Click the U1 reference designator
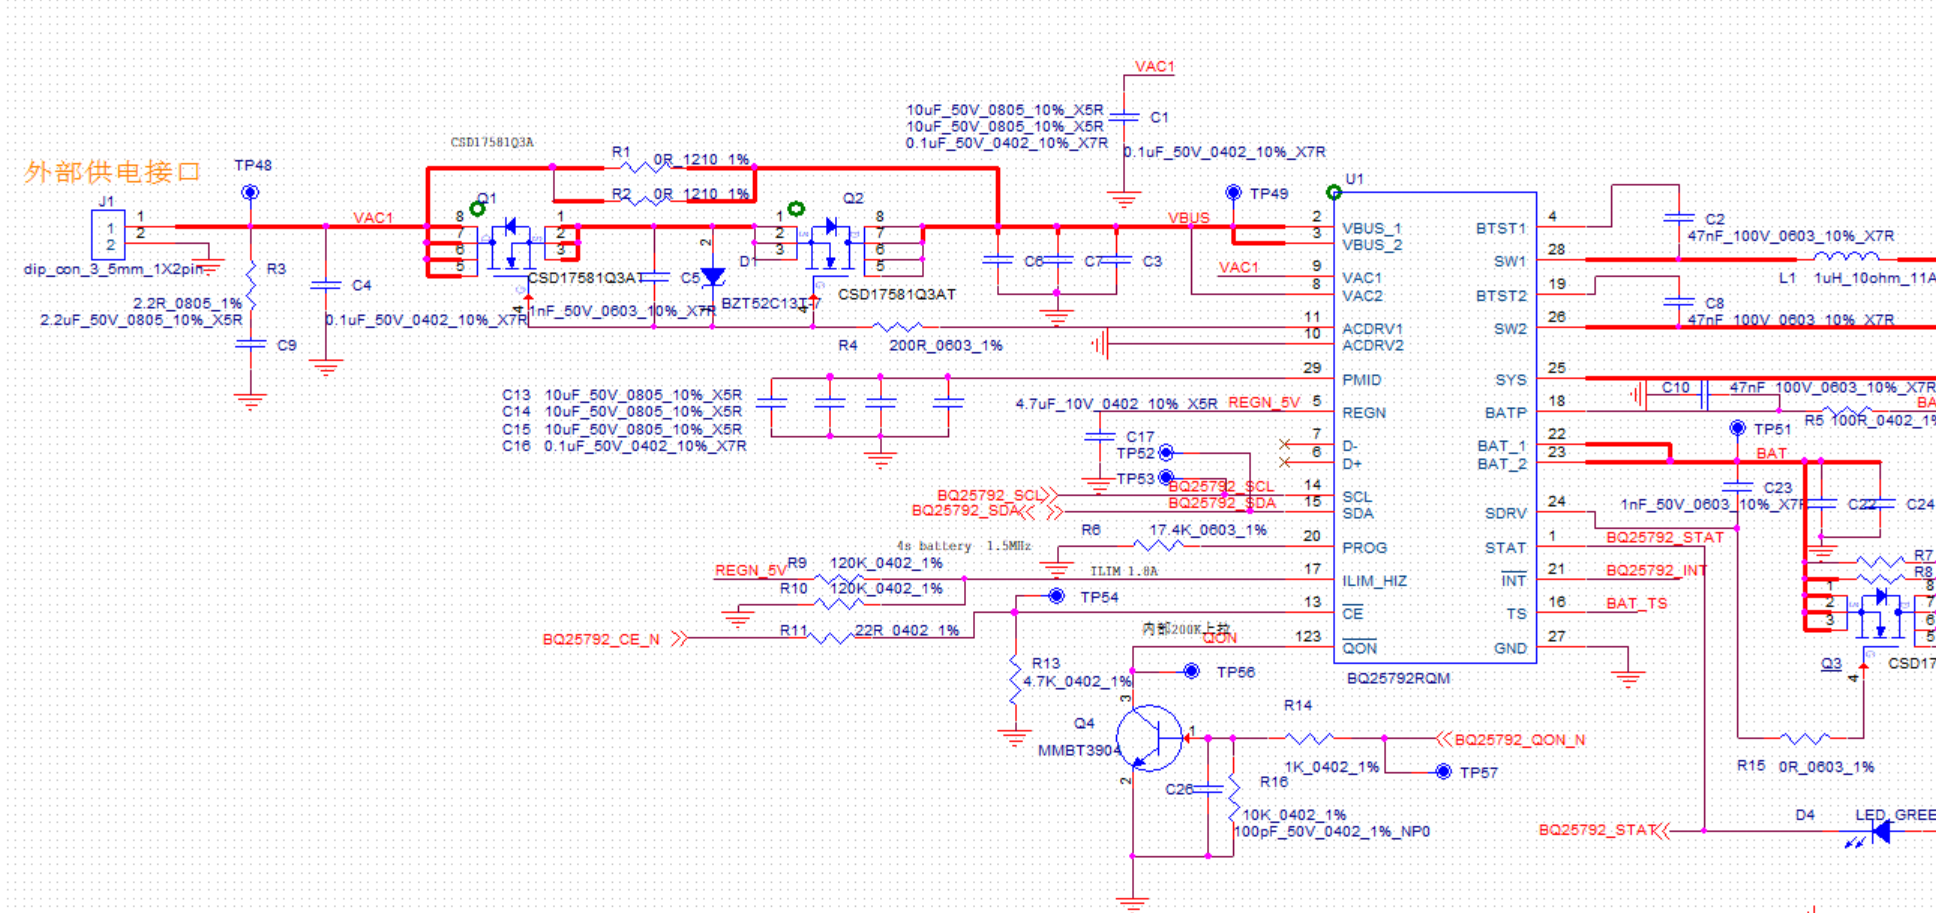1936x913 pixels. (1354, 179)
